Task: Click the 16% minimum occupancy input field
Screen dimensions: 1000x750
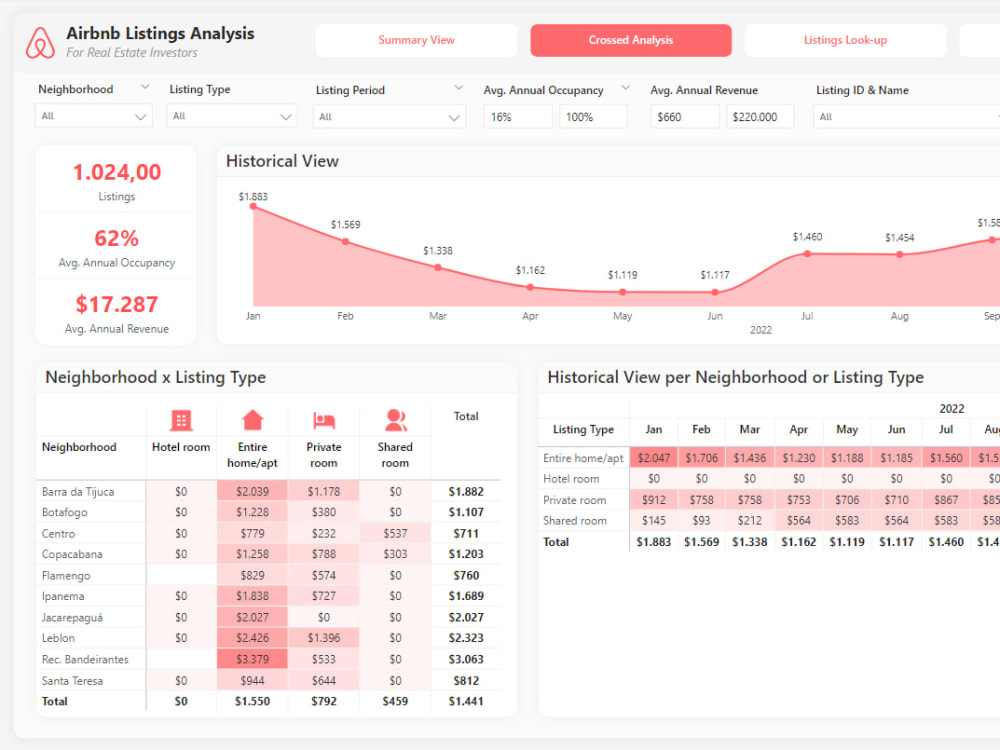Action: (517, 116)
